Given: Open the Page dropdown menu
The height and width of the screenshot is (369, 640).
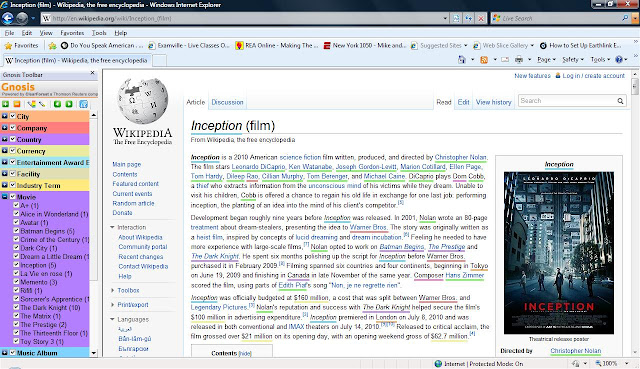Looking at the screenshot, I should coord(546,60).
